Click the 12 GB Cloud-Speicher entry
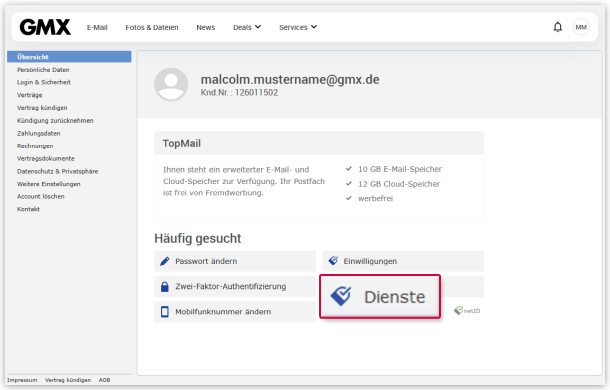 pyautogui.click(x=399, y=184)
